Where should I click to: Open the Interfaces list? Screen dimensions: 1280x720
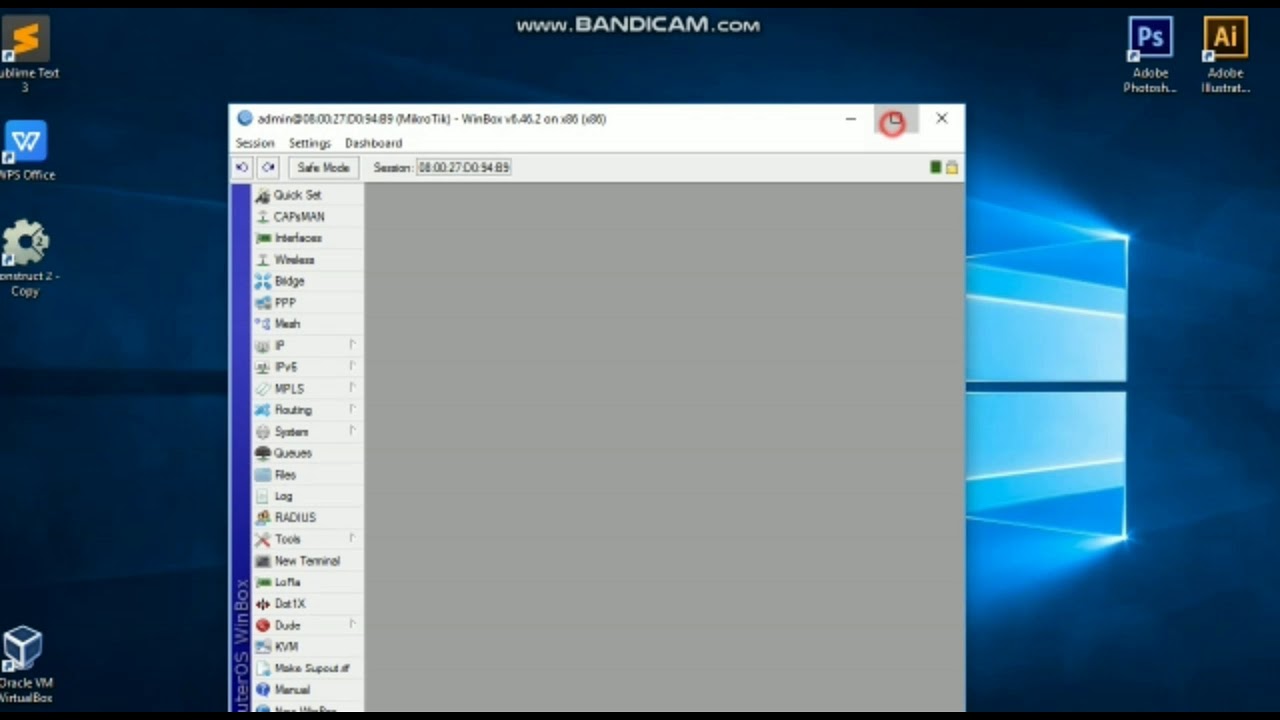(307, 238)
